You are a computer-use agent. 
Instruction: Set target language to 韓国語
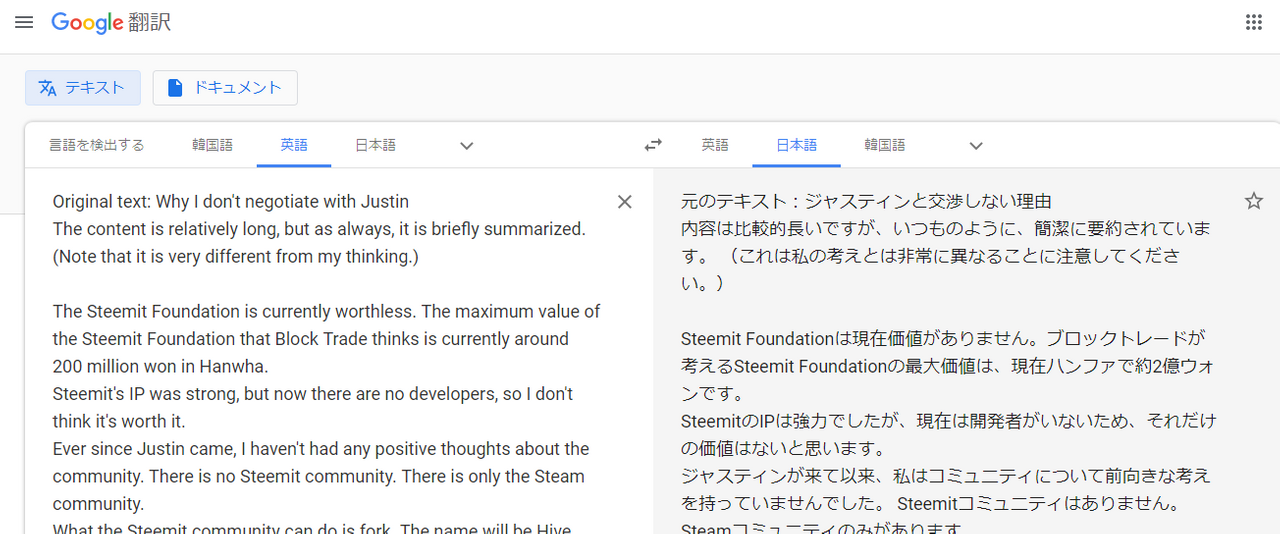[885, 145]
